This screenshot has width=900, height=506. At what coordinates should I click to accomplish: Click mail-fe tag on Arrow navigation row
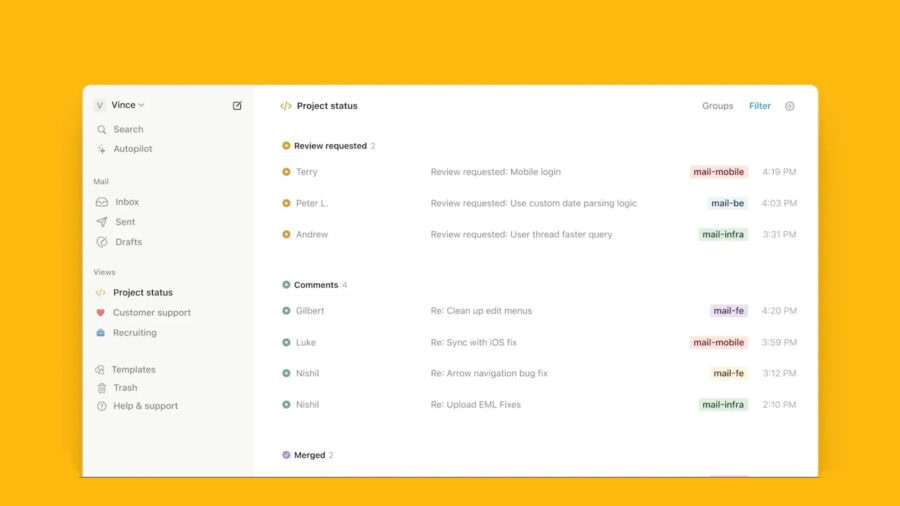tap(728, 373)
